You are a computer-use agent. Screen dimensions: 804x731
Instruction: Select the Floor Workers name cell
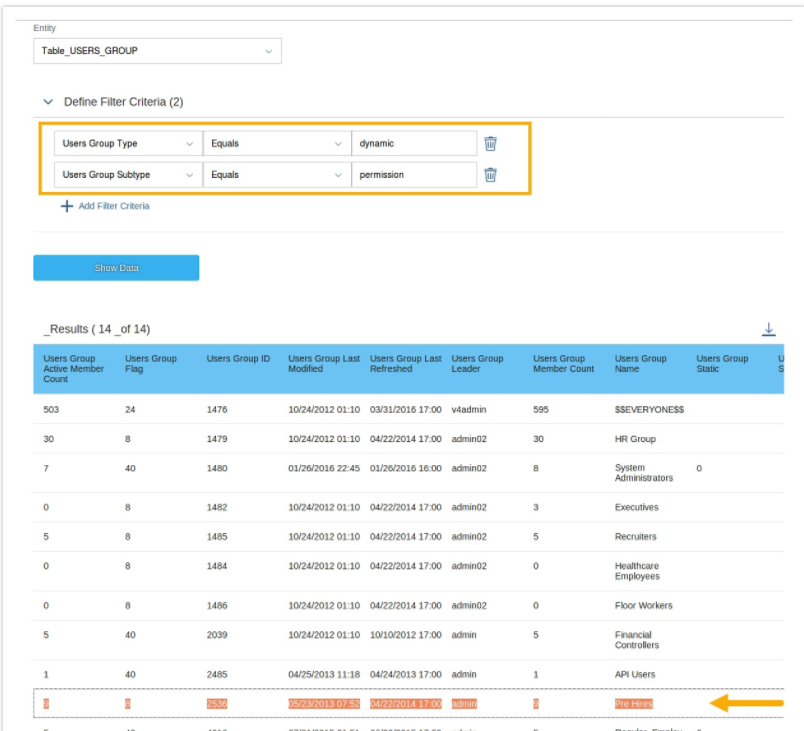[x=643, y=605]
